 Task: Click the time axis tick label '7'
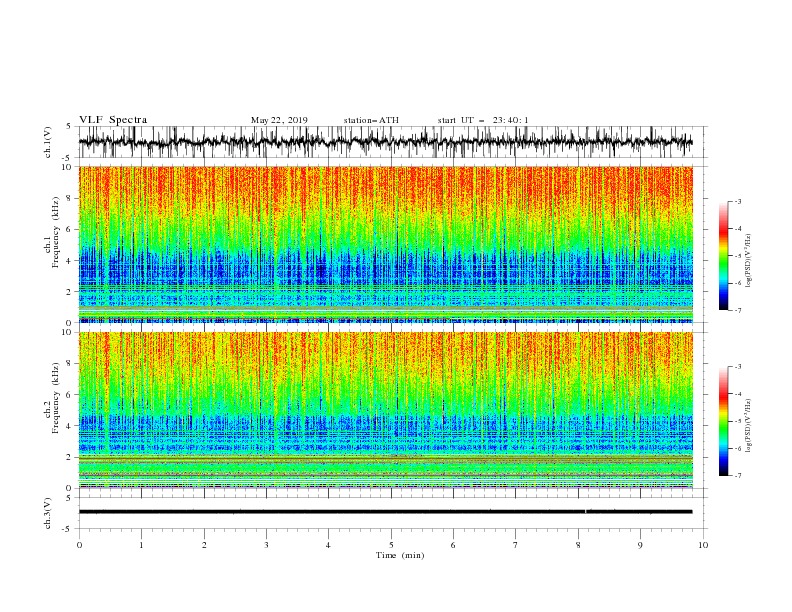coord(516,545)
